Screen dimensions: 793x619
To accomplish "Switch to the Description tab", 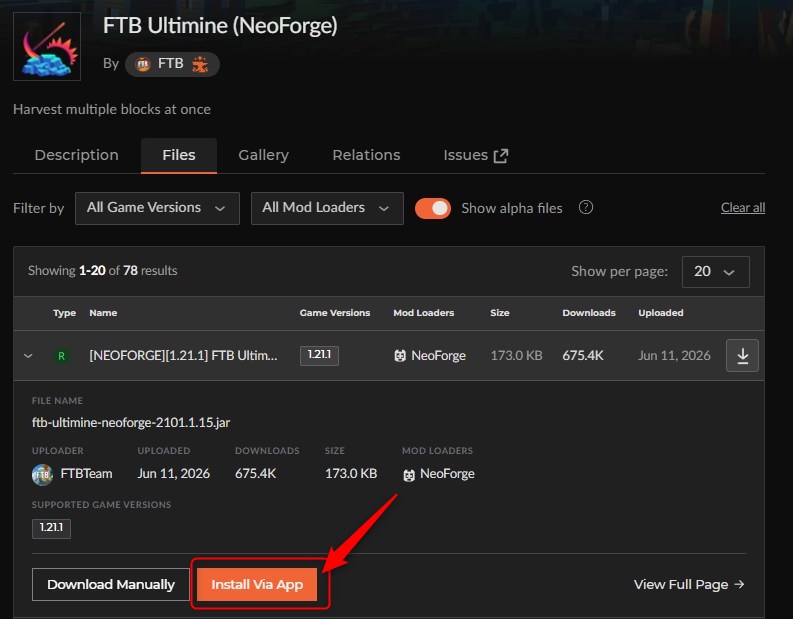I will (76, 155).
